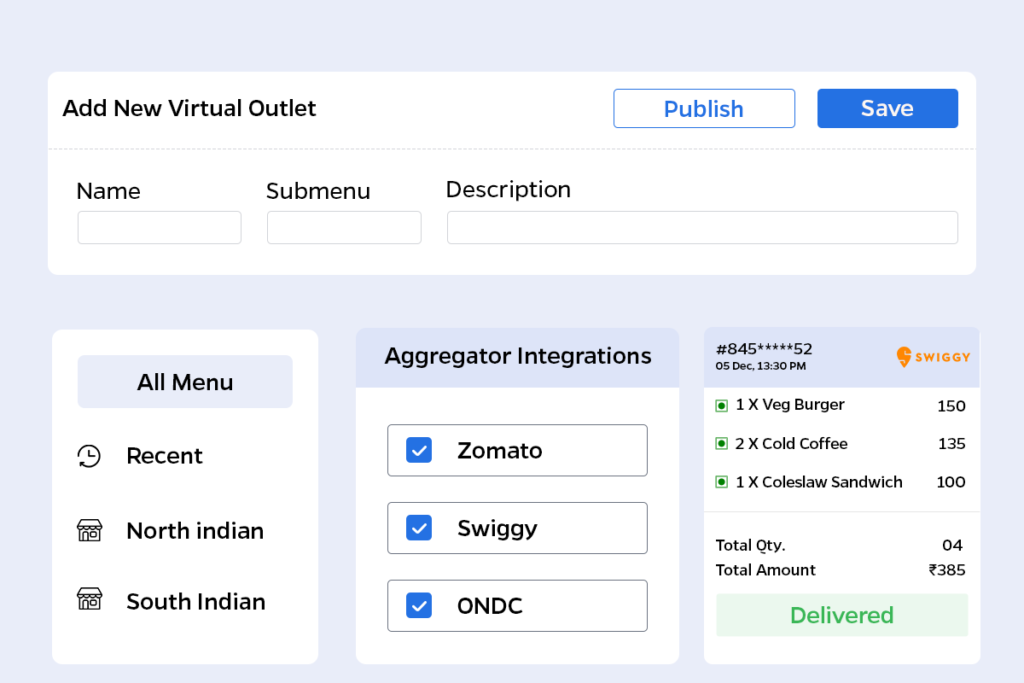Image resolution: width=1024 pixels, height=683 pixels.
Task: Click the quantity value 04
Action: click(952, 545)
